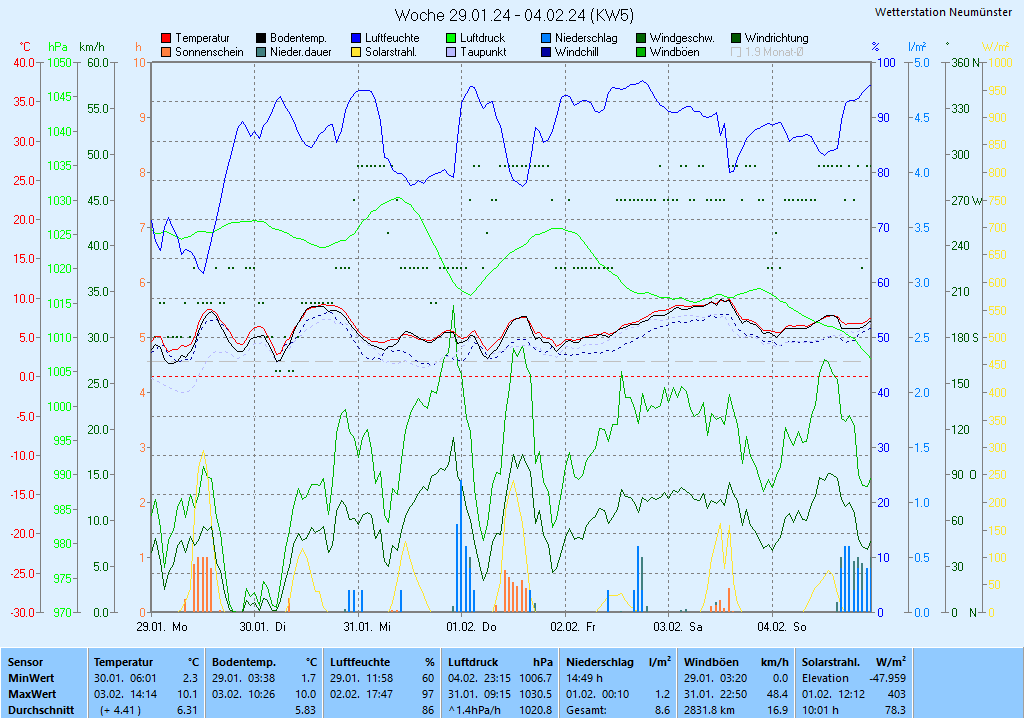Click the ^1.4hPa/h pressure trend value

pos(476,710)
